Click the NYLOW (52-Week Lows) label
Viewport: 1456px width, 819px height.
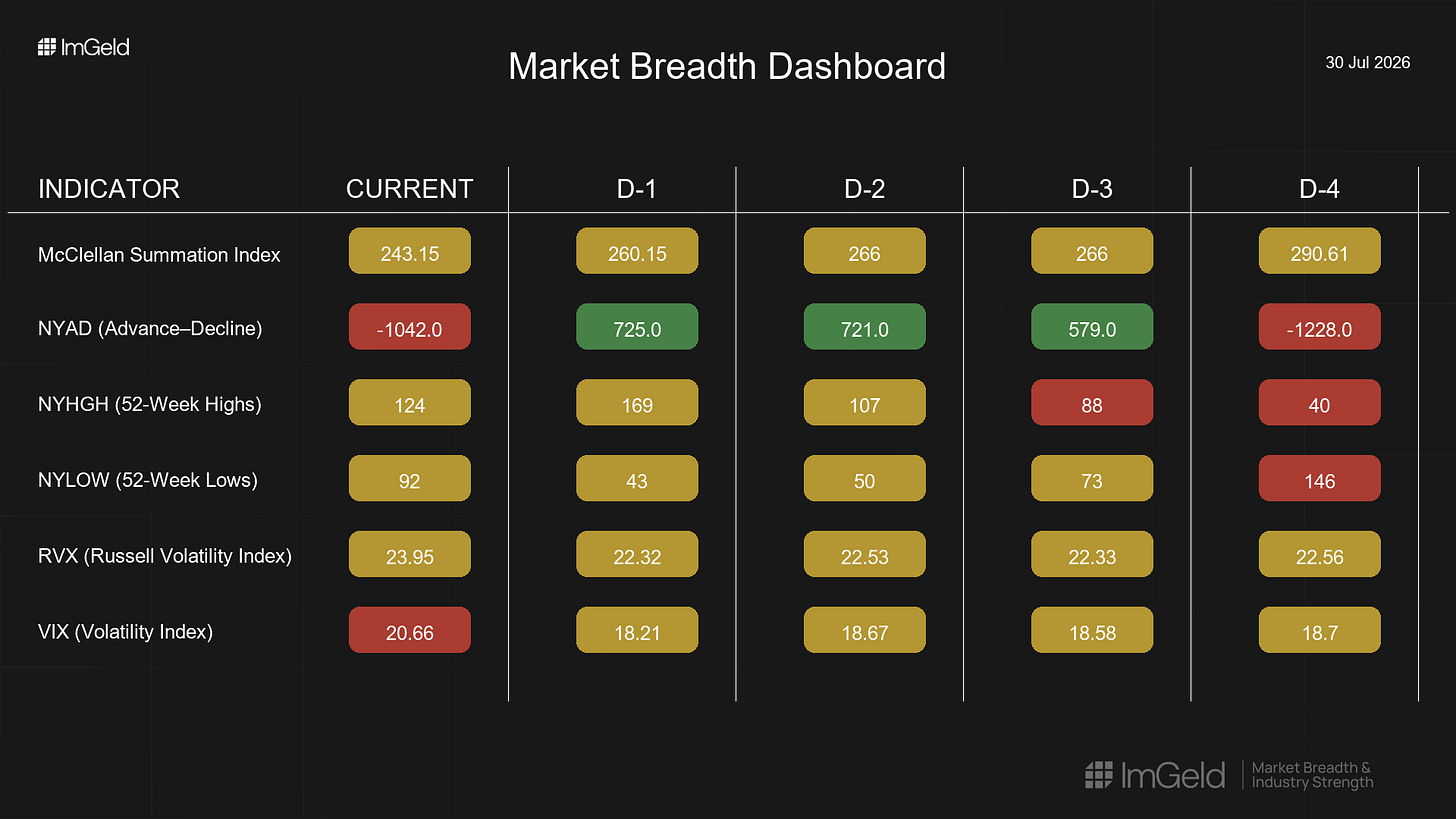(148, 480)
